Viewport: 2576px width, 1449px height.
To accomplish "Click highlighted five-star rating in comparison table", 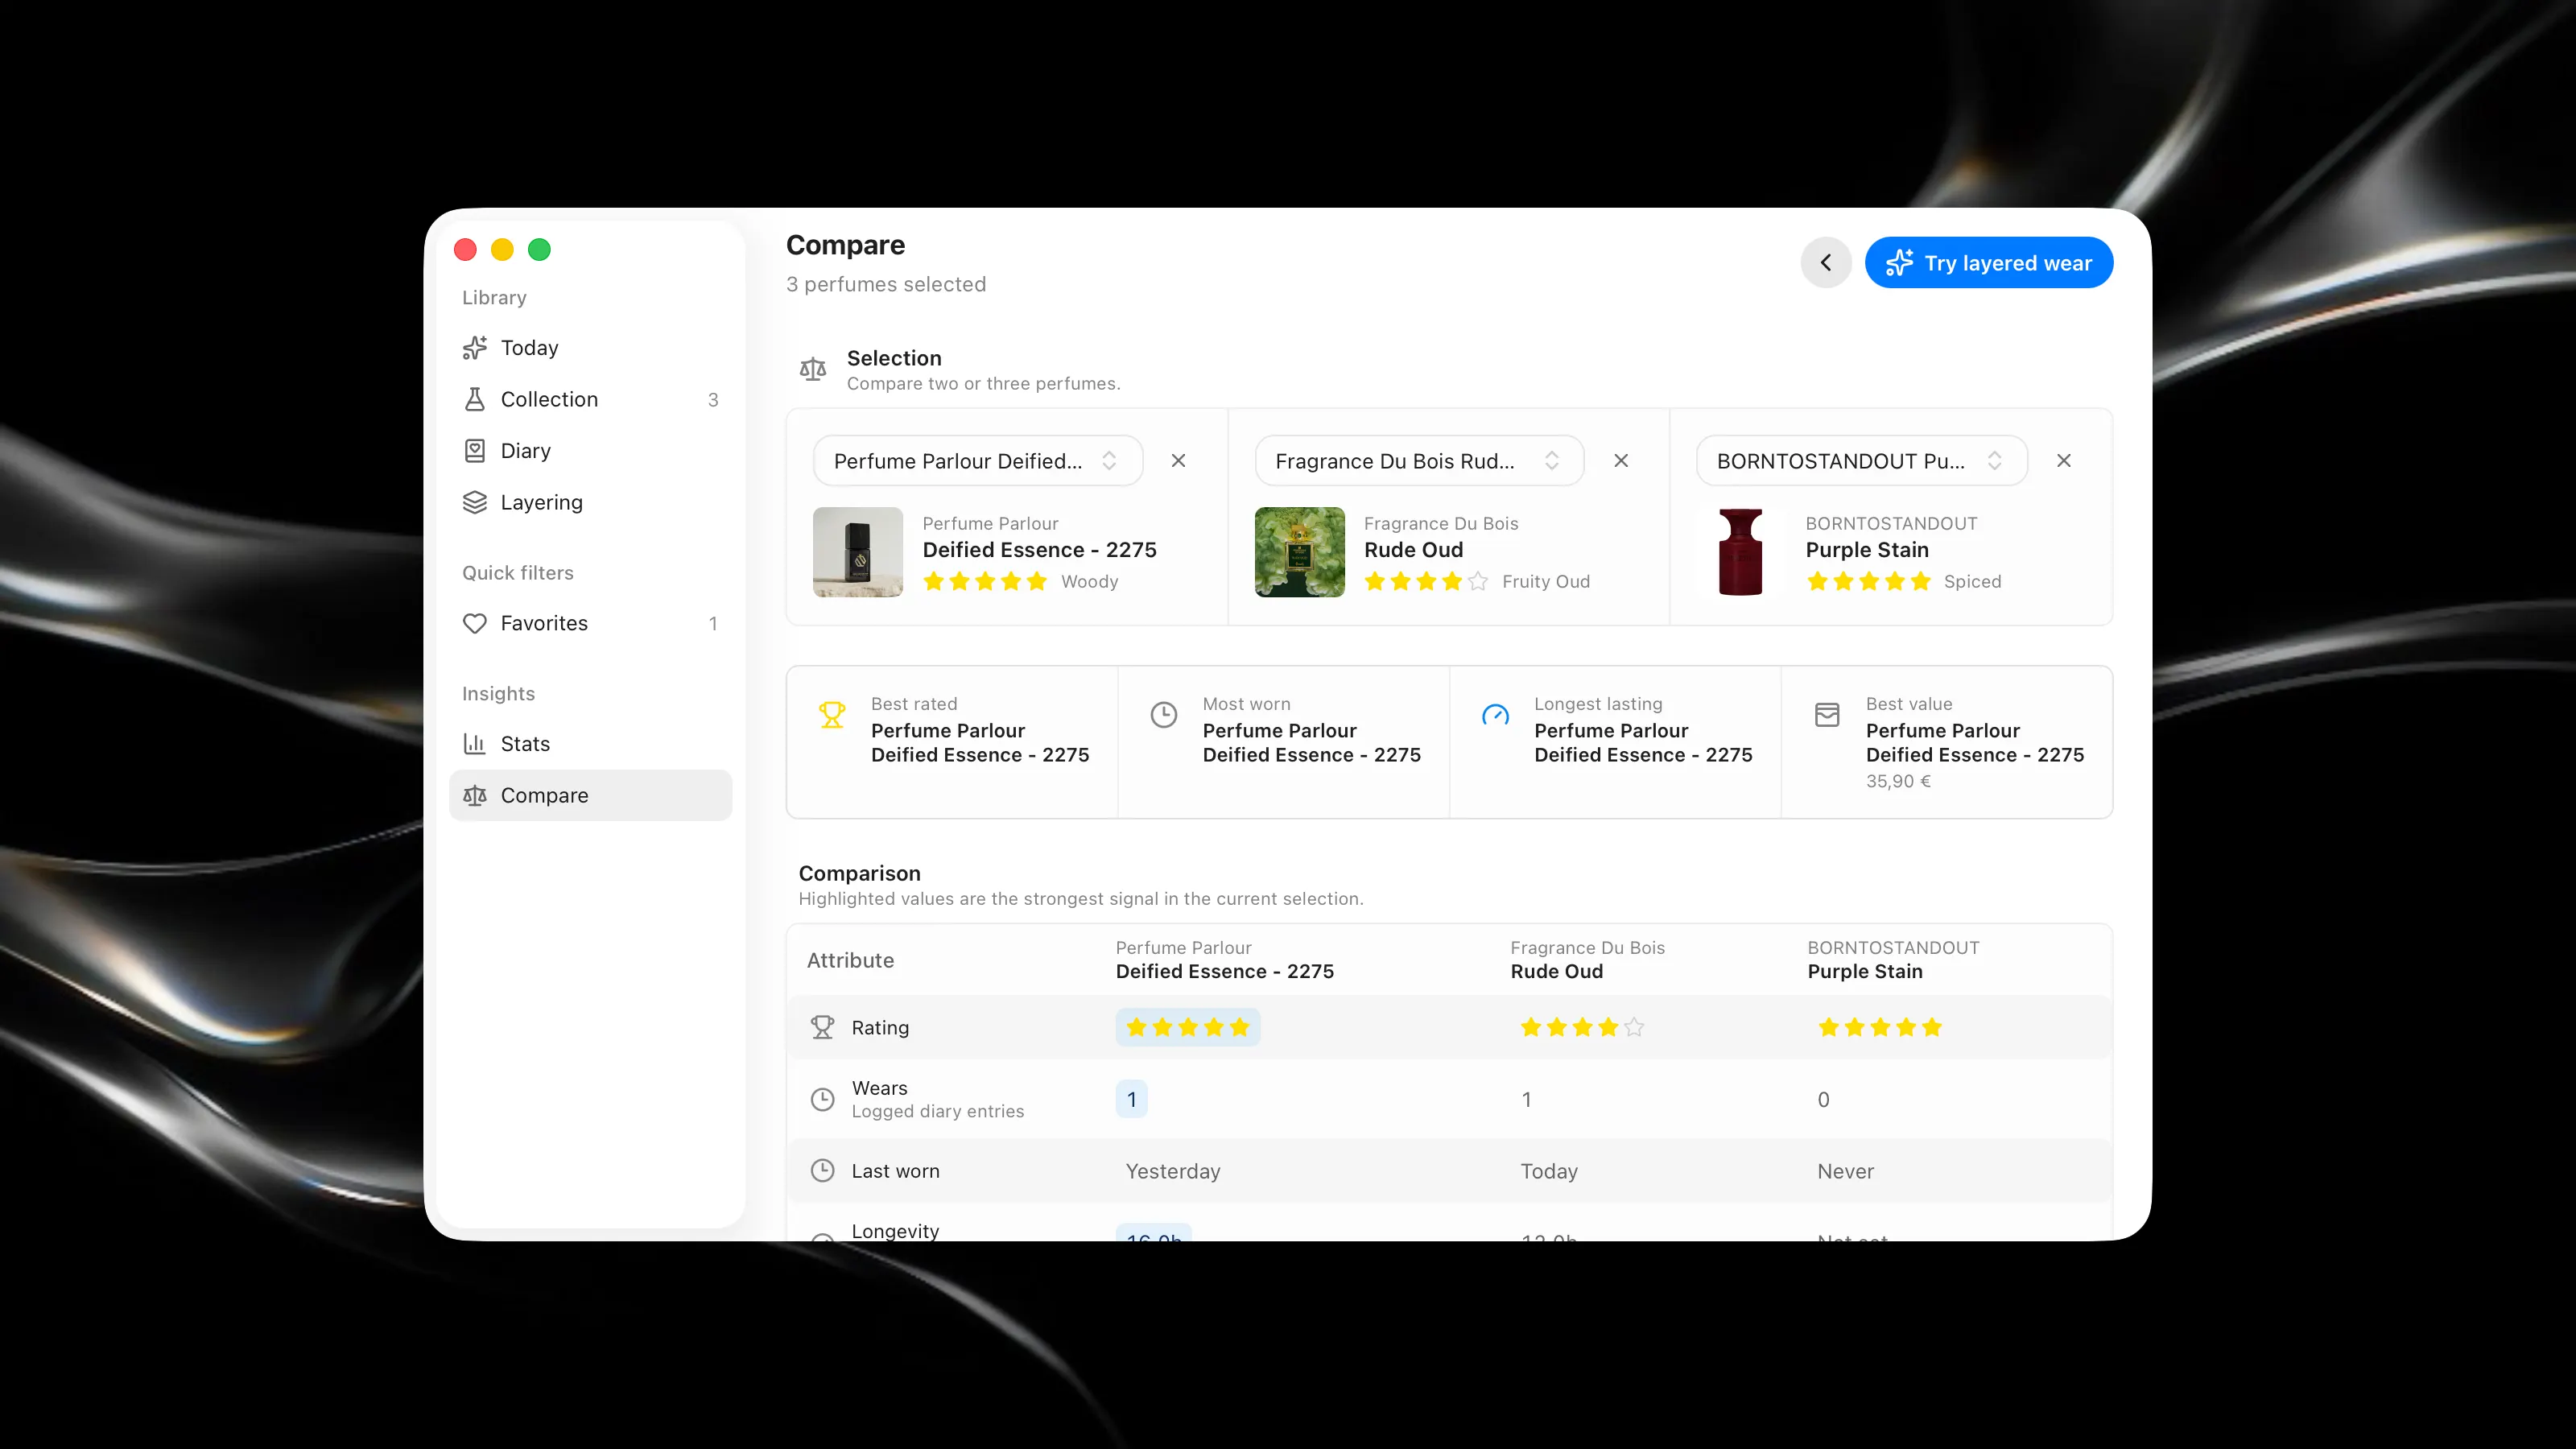I will (x=1188, y=1027).
